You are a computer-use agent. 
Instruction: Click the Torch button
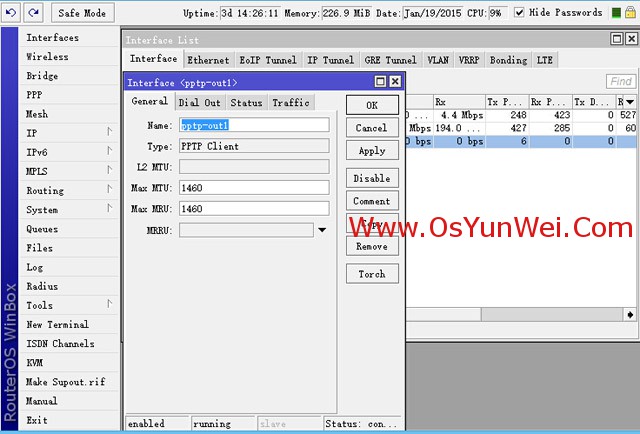tap(371, 274)
